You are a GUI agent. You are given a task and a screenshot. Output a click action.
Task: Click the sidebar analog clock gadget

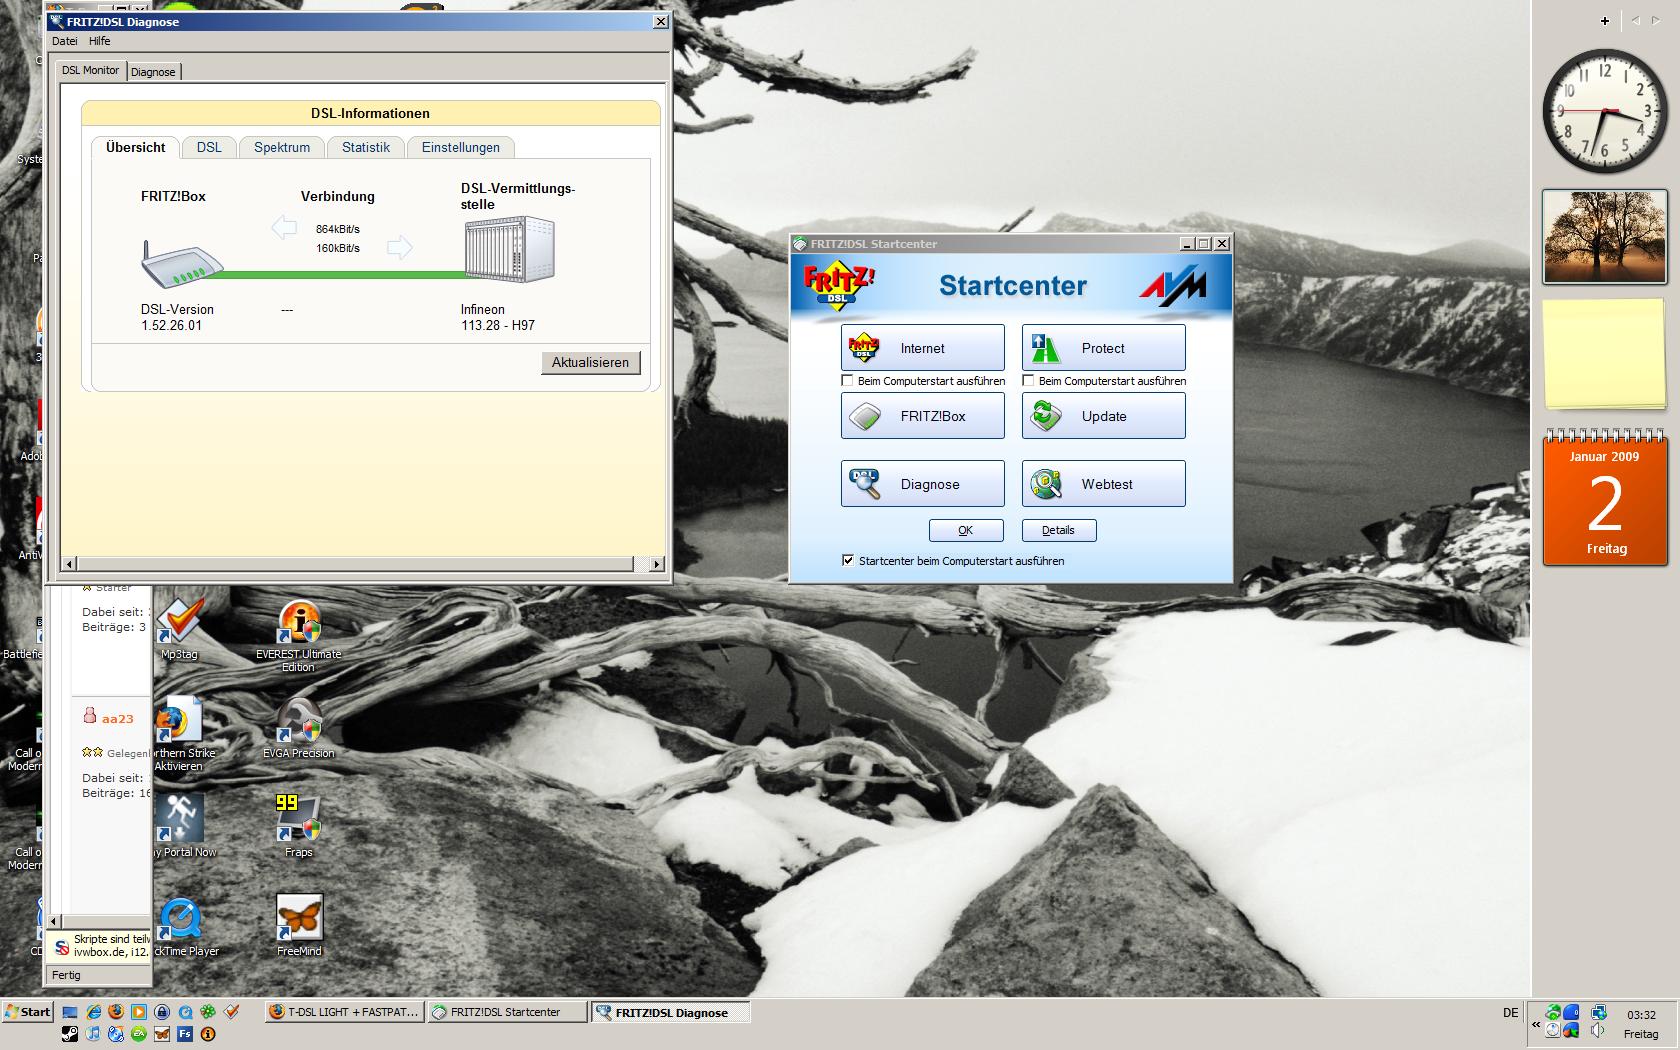[1605, 109]
